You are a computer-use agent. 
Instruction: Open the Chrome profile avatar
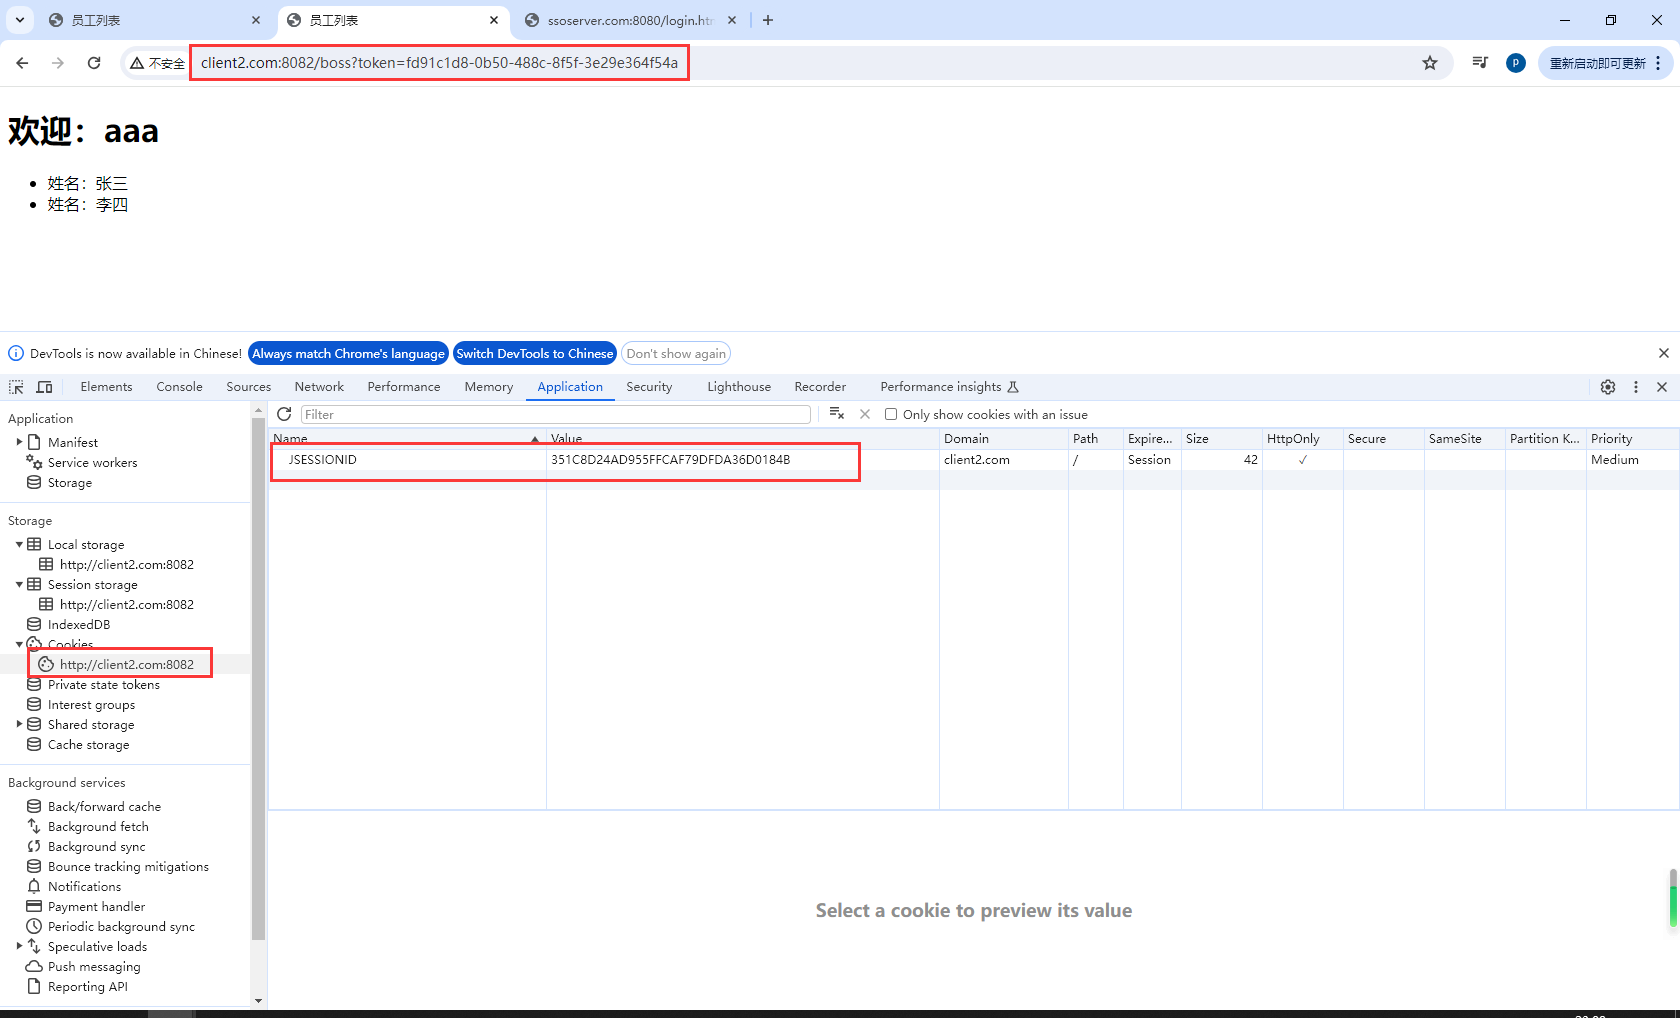pos(1516,63)
